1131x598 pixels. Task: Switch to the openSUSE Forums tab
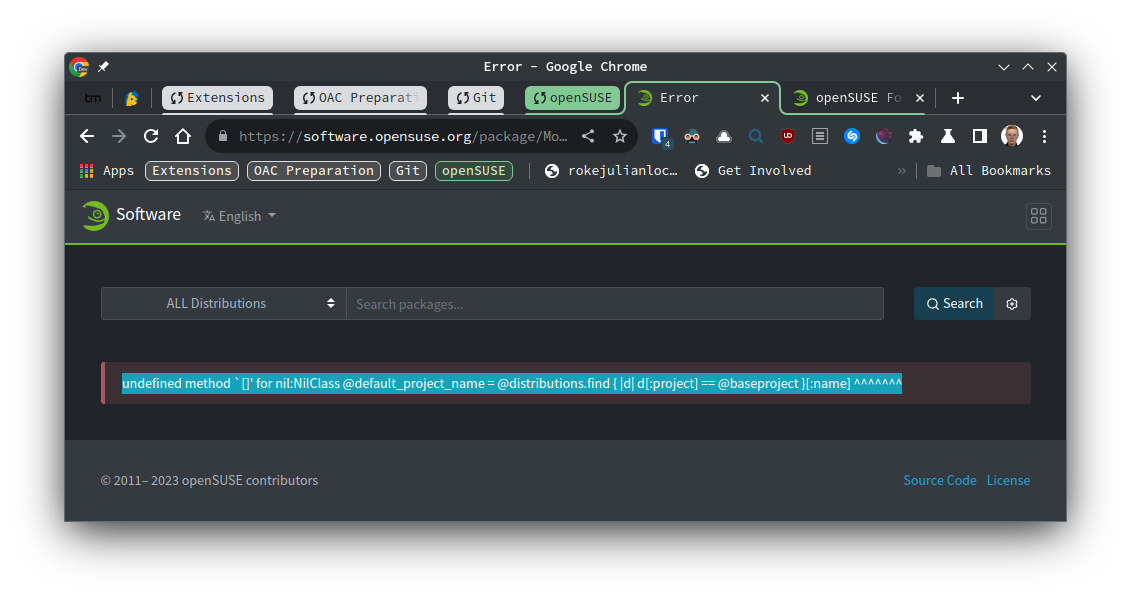848,98
